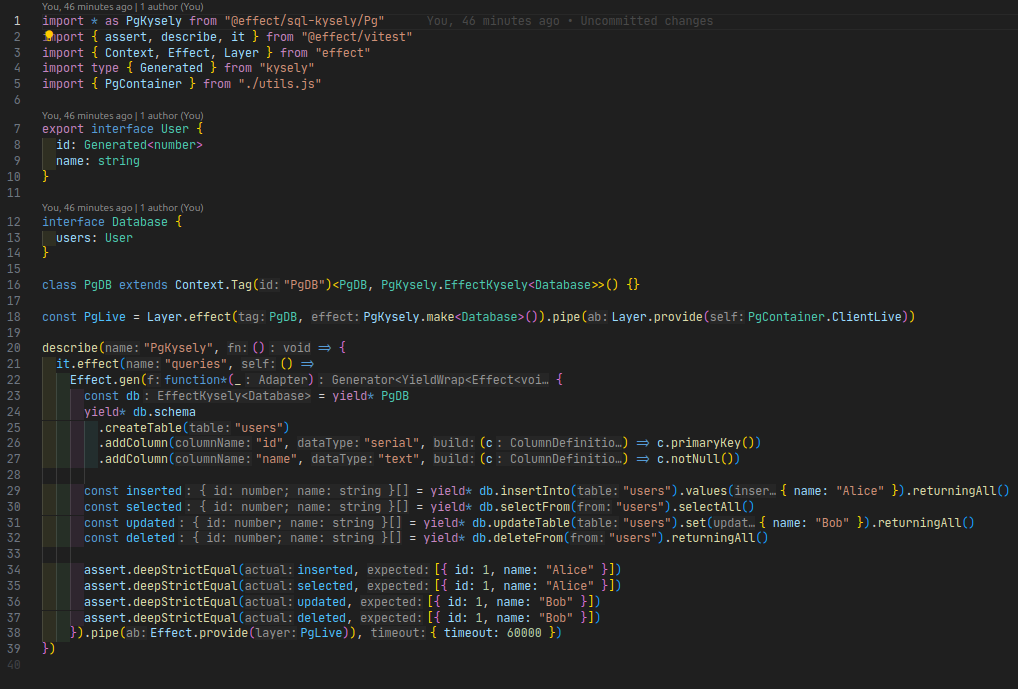Click line number 29 in the gutter
1018x689 pixels.
(14, 491)
